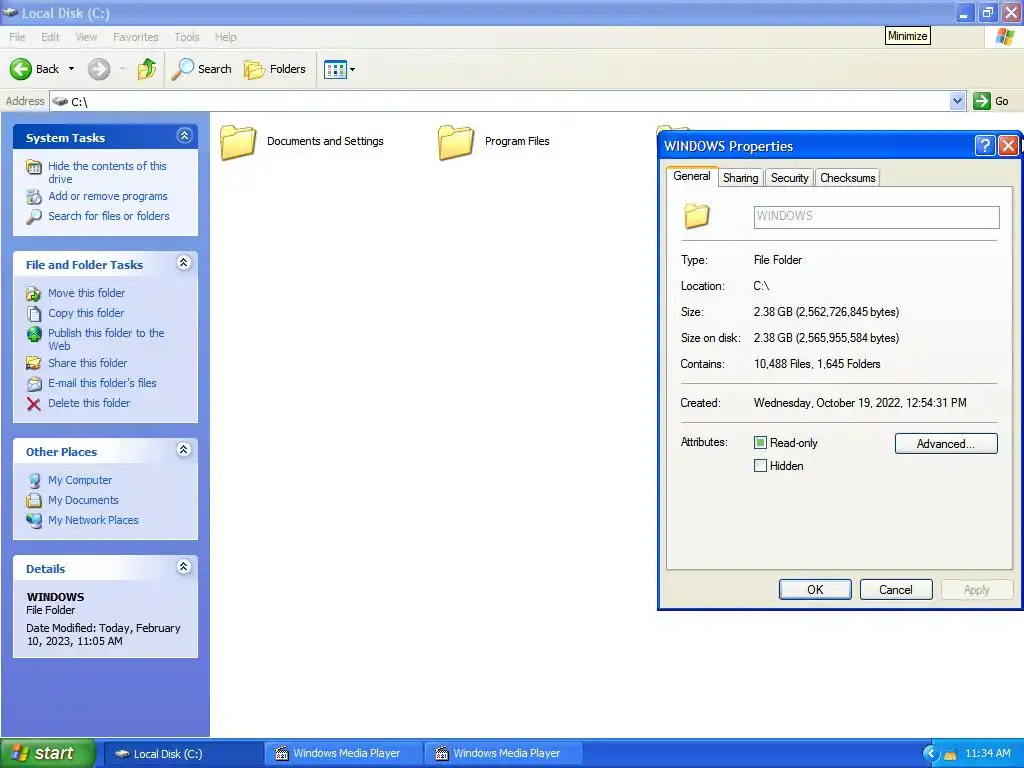Click the start button

pyautogui.click(x=47, y=754)
